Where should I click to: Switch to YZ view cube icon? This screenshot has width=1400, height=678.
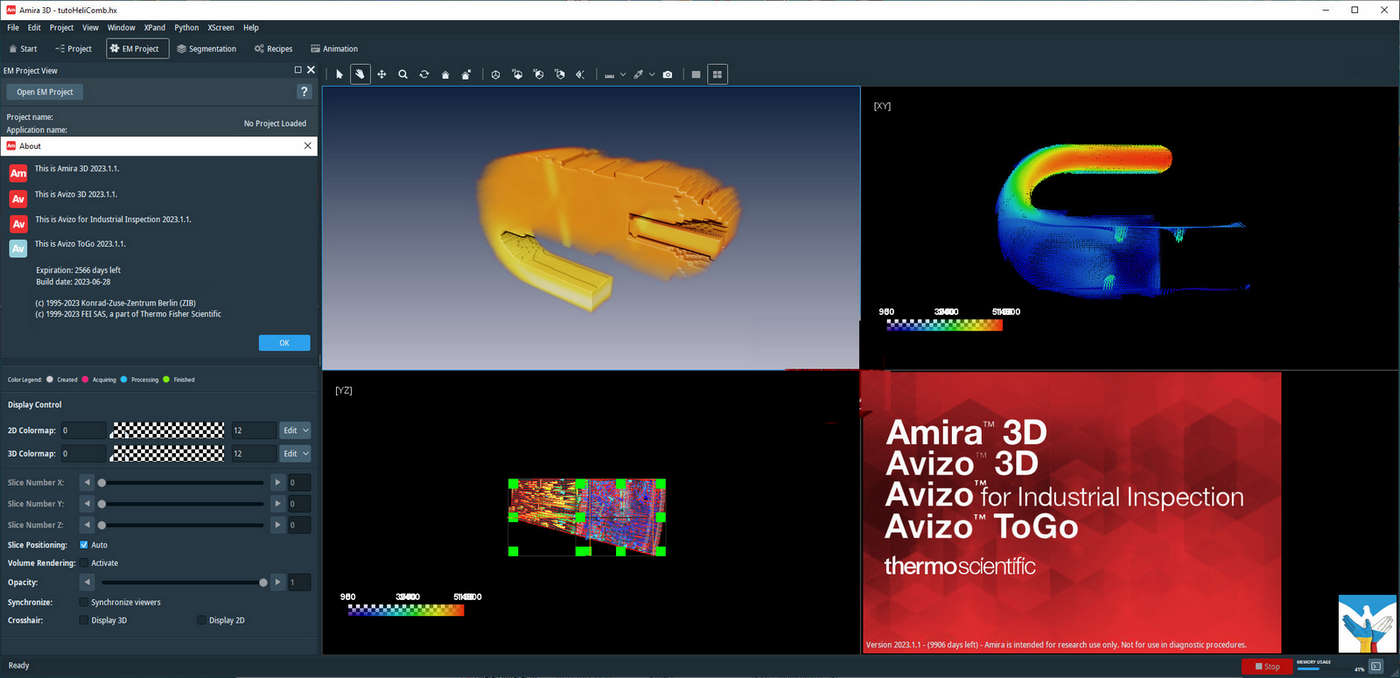(x=559, y=74)
